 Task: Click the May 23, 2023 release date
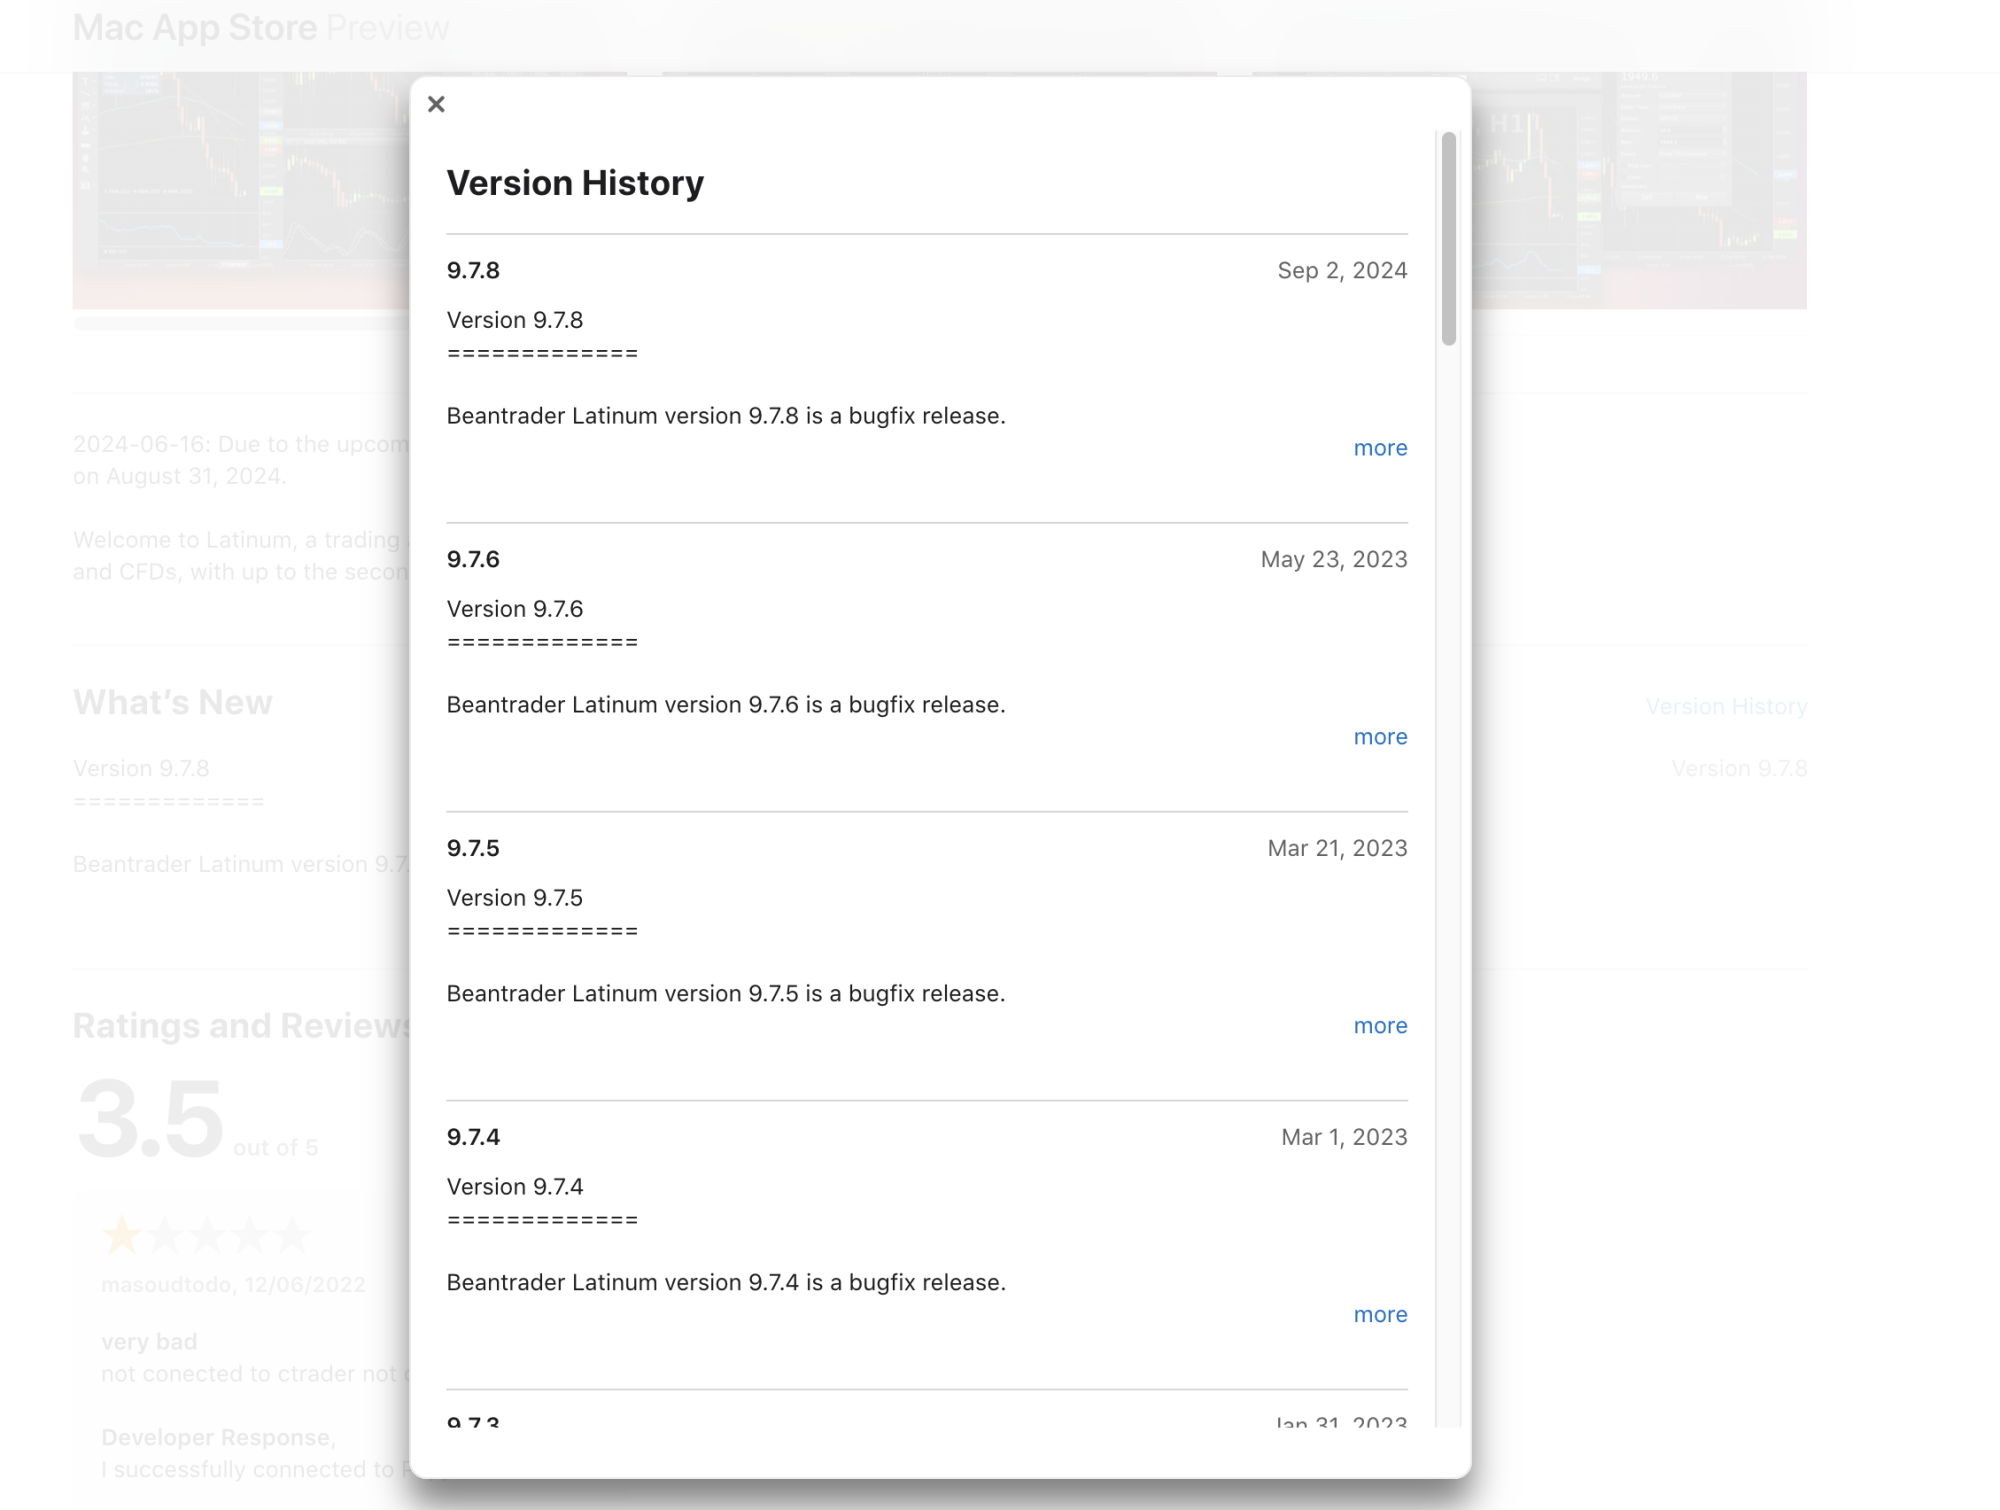1333,560
